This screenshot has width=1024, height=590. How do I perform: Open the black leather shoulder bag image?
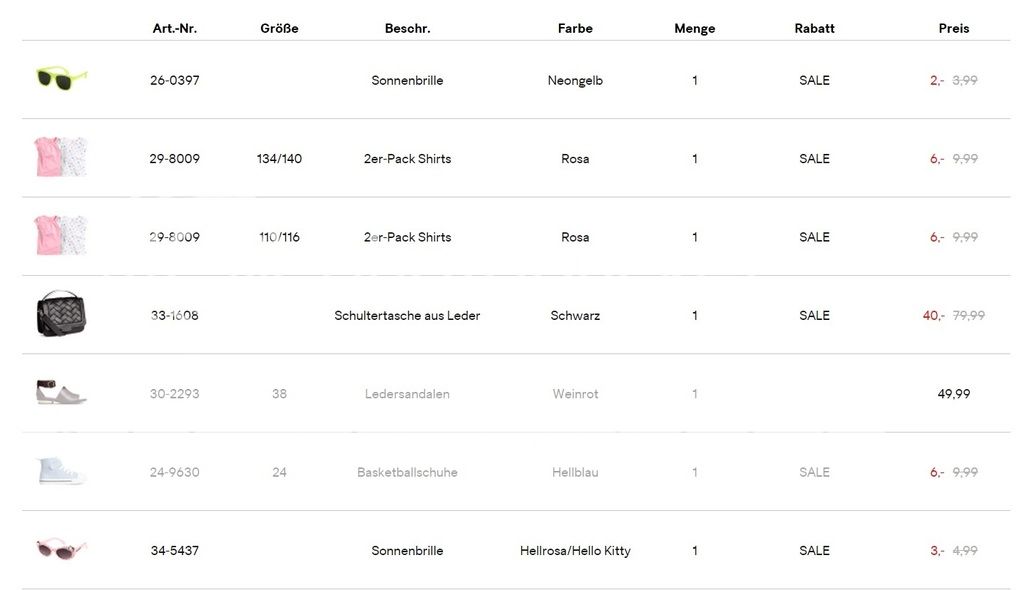pos(62,314)
